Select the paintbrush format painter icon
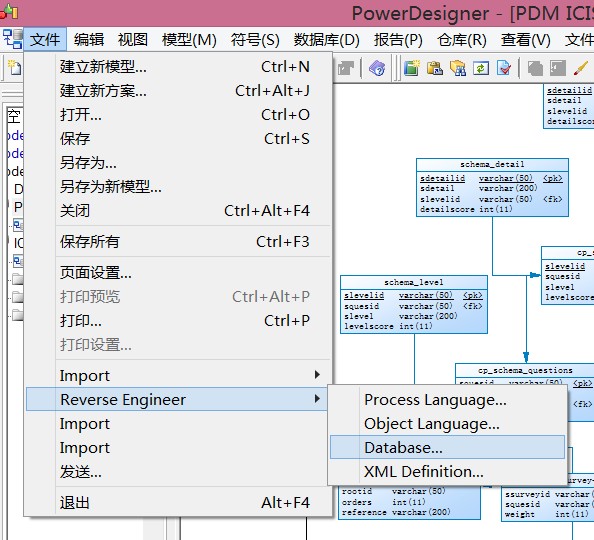Screen dimensions: 594x540 click(581, 68)
